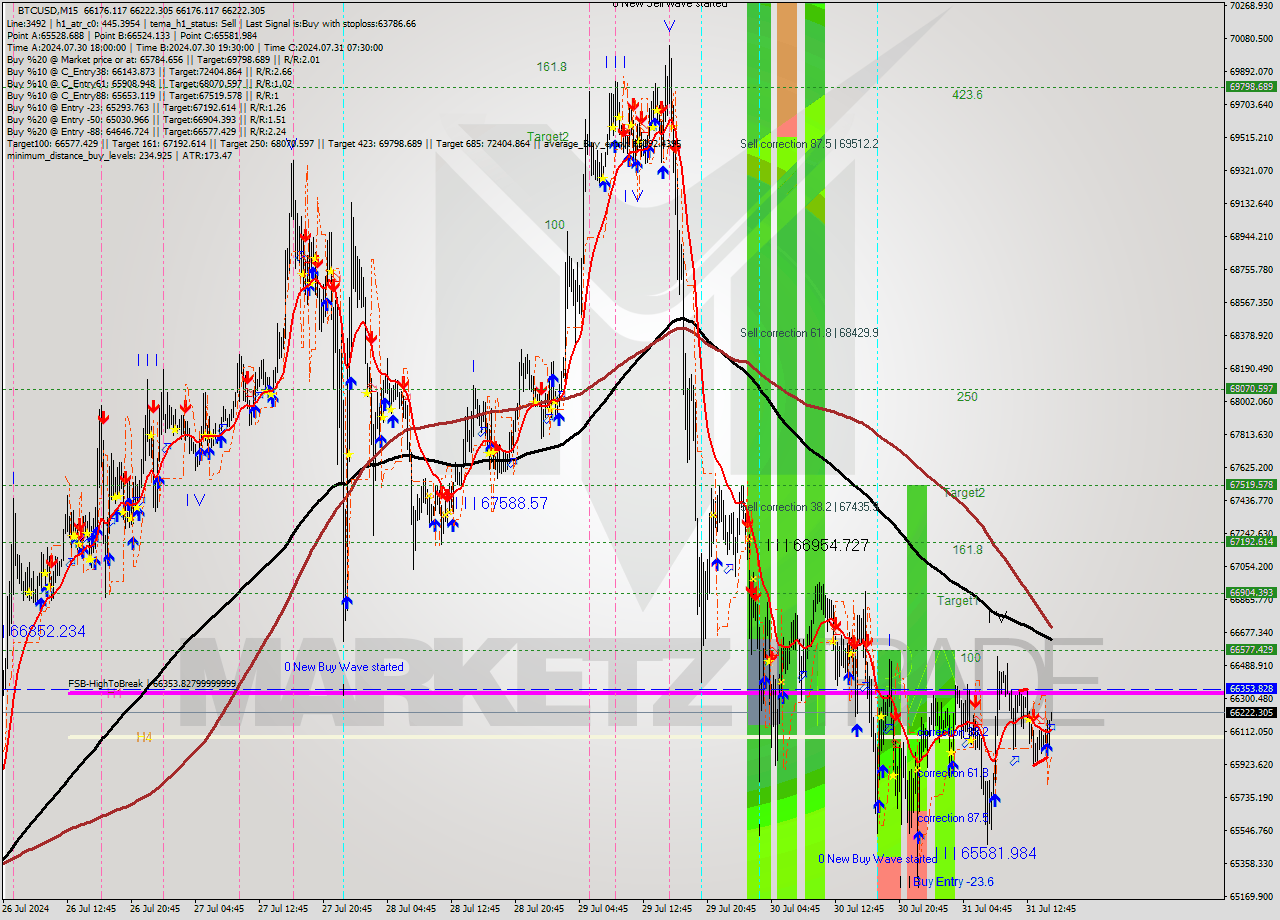
Task: Select the 'correction 61.8' blue label
Action: point(953,773)
